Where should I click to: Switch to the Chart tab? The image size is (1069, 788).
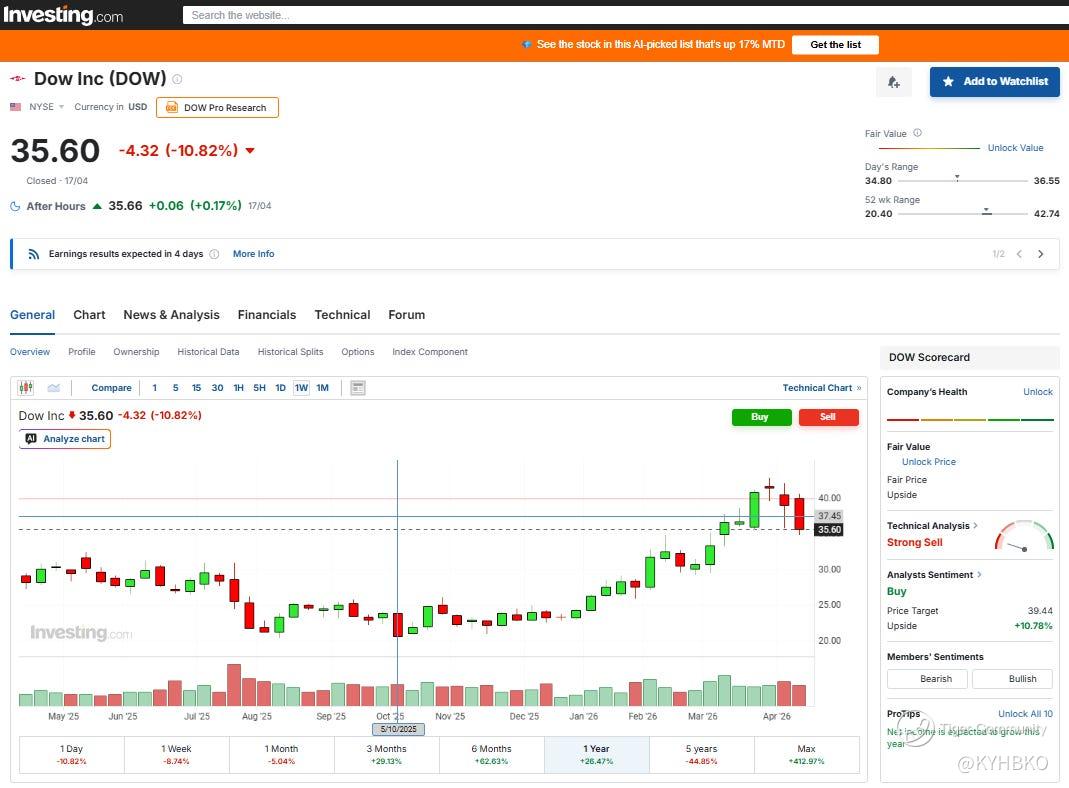89,315
